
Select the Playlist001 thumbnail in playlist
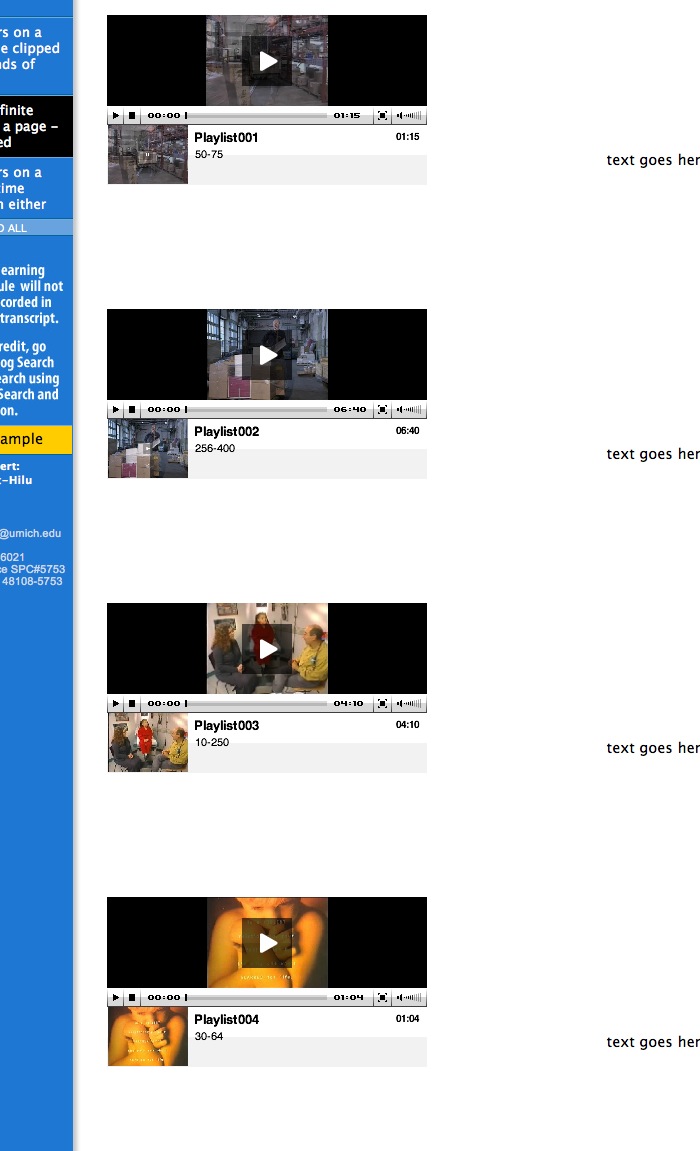coord(148,155)
